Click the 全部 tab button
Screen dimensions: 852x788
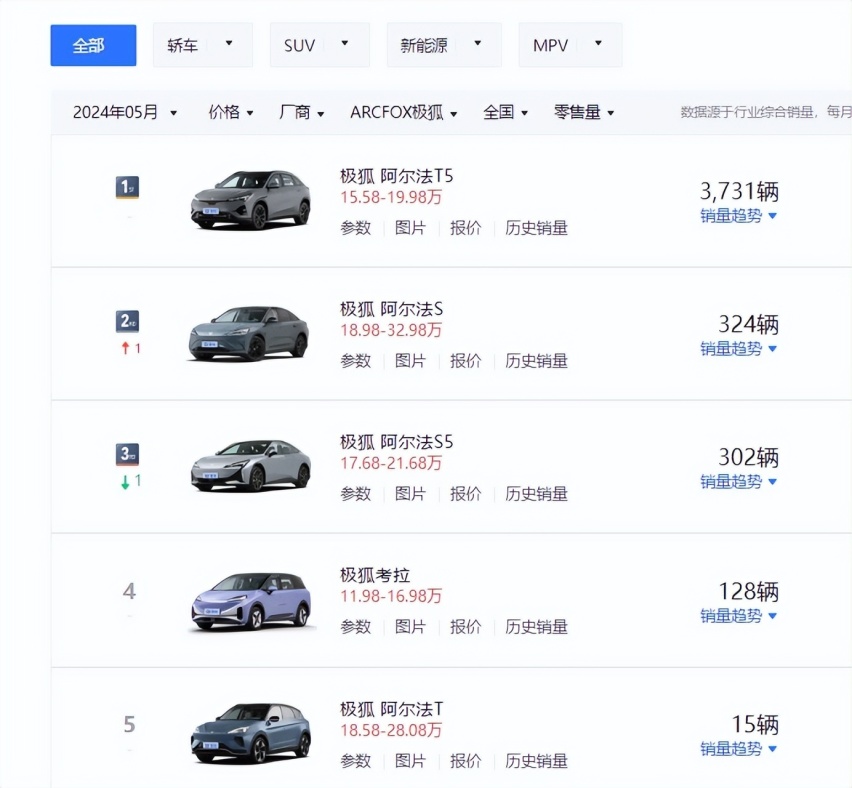click(x=92, y=44)
